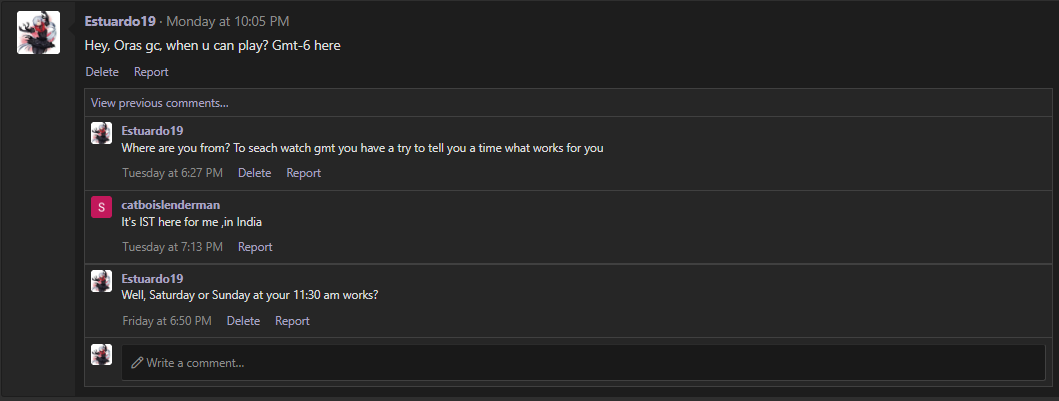Report the main Oras gc post

click(151, 72)
